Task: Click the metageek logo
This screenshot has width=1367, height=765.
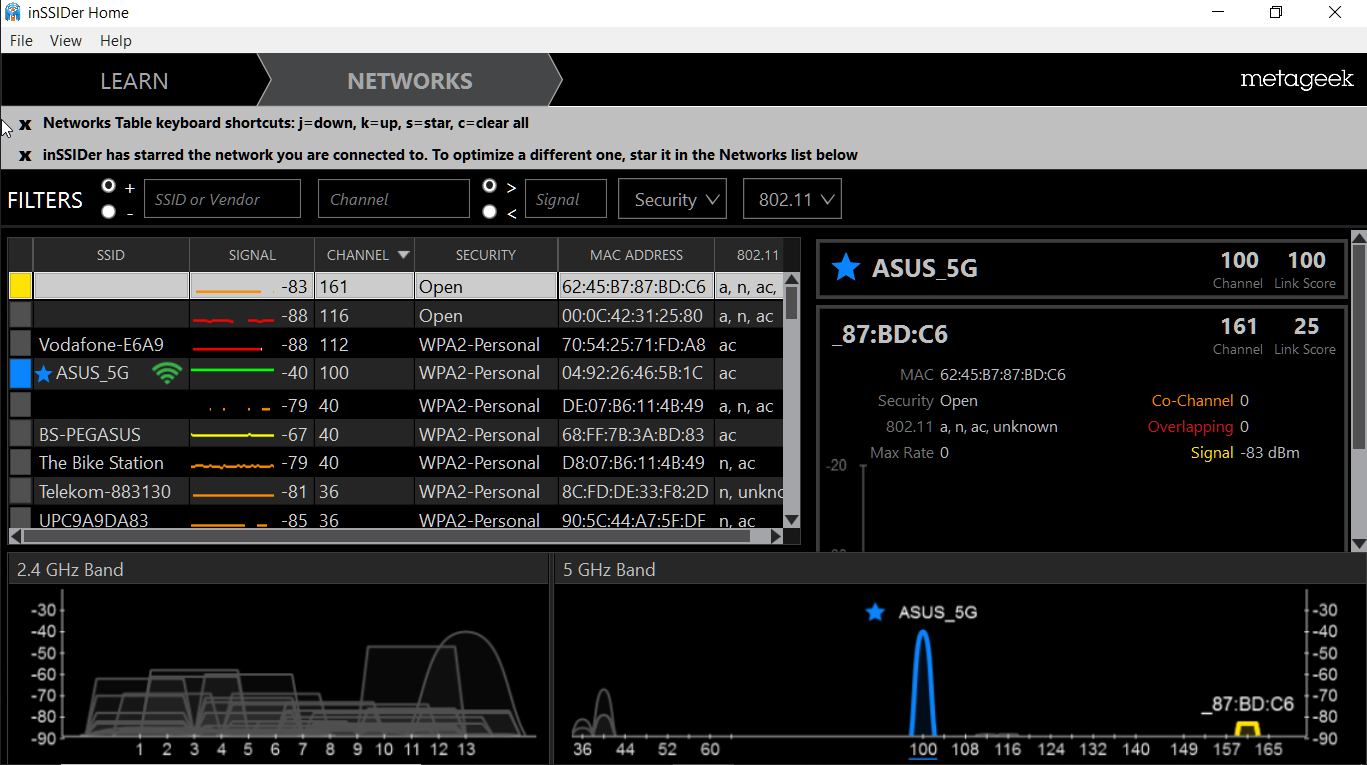Action: pyautogui.click(x=1296, y=80)
